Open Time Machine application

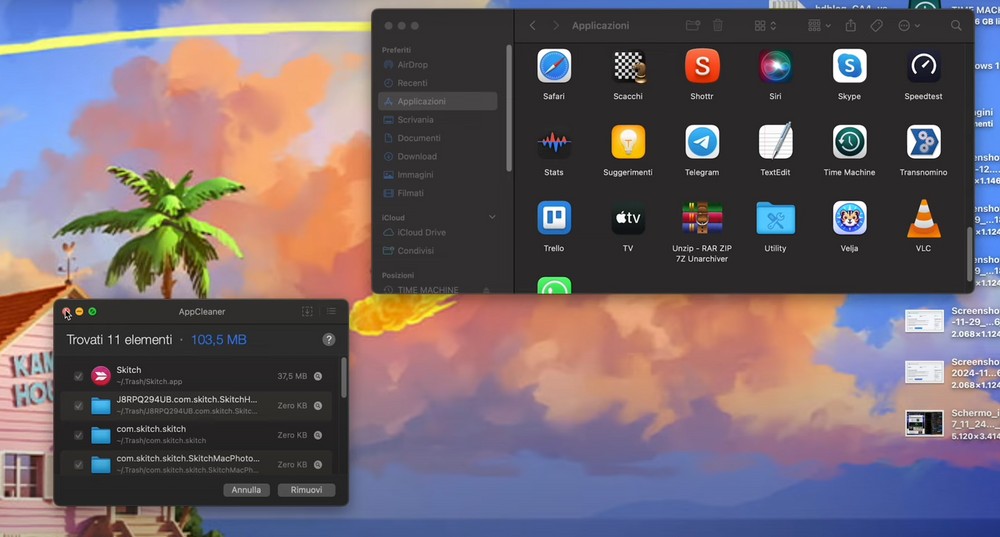[x=849, y=142]
